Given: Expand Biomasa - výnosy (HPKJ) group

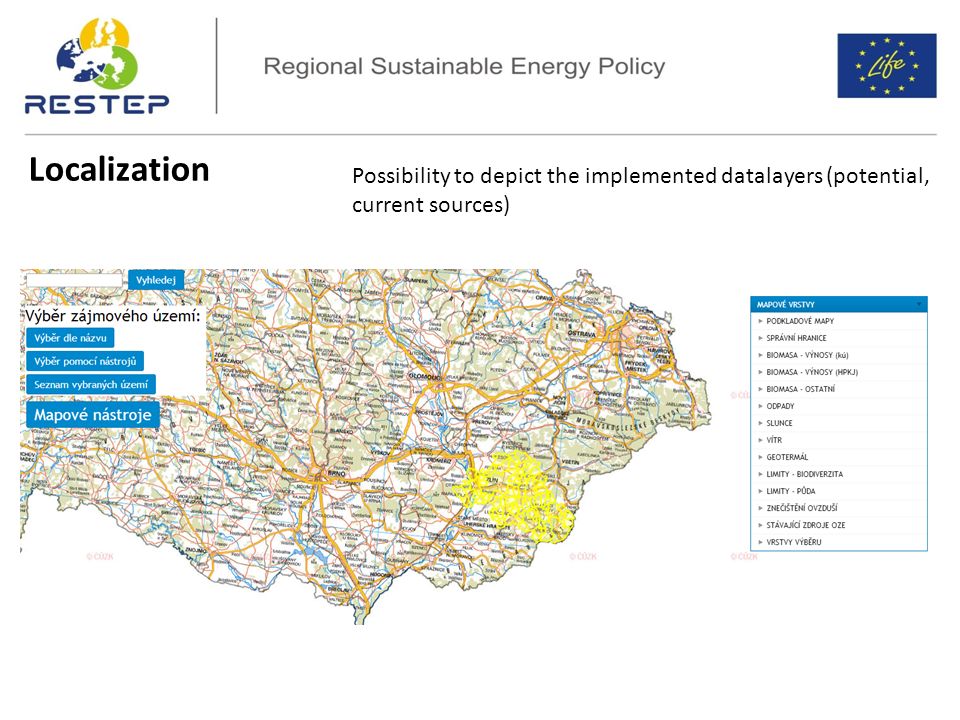Looking at the screenshot, I should [x=839, y=372].
